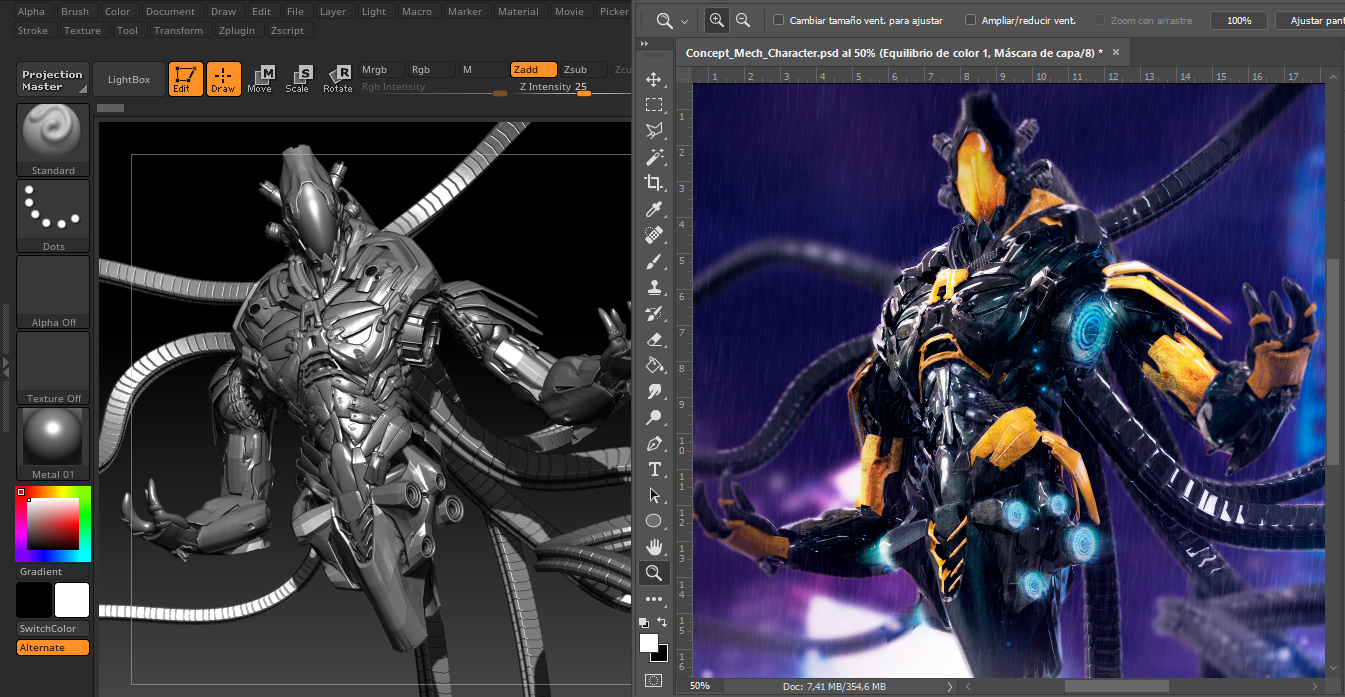Enable 'Cambiar tamaño vent. para ajustar' checkbox
Image resolution: width=1345 pixels, height=697 pixels.
pos(779,20)
